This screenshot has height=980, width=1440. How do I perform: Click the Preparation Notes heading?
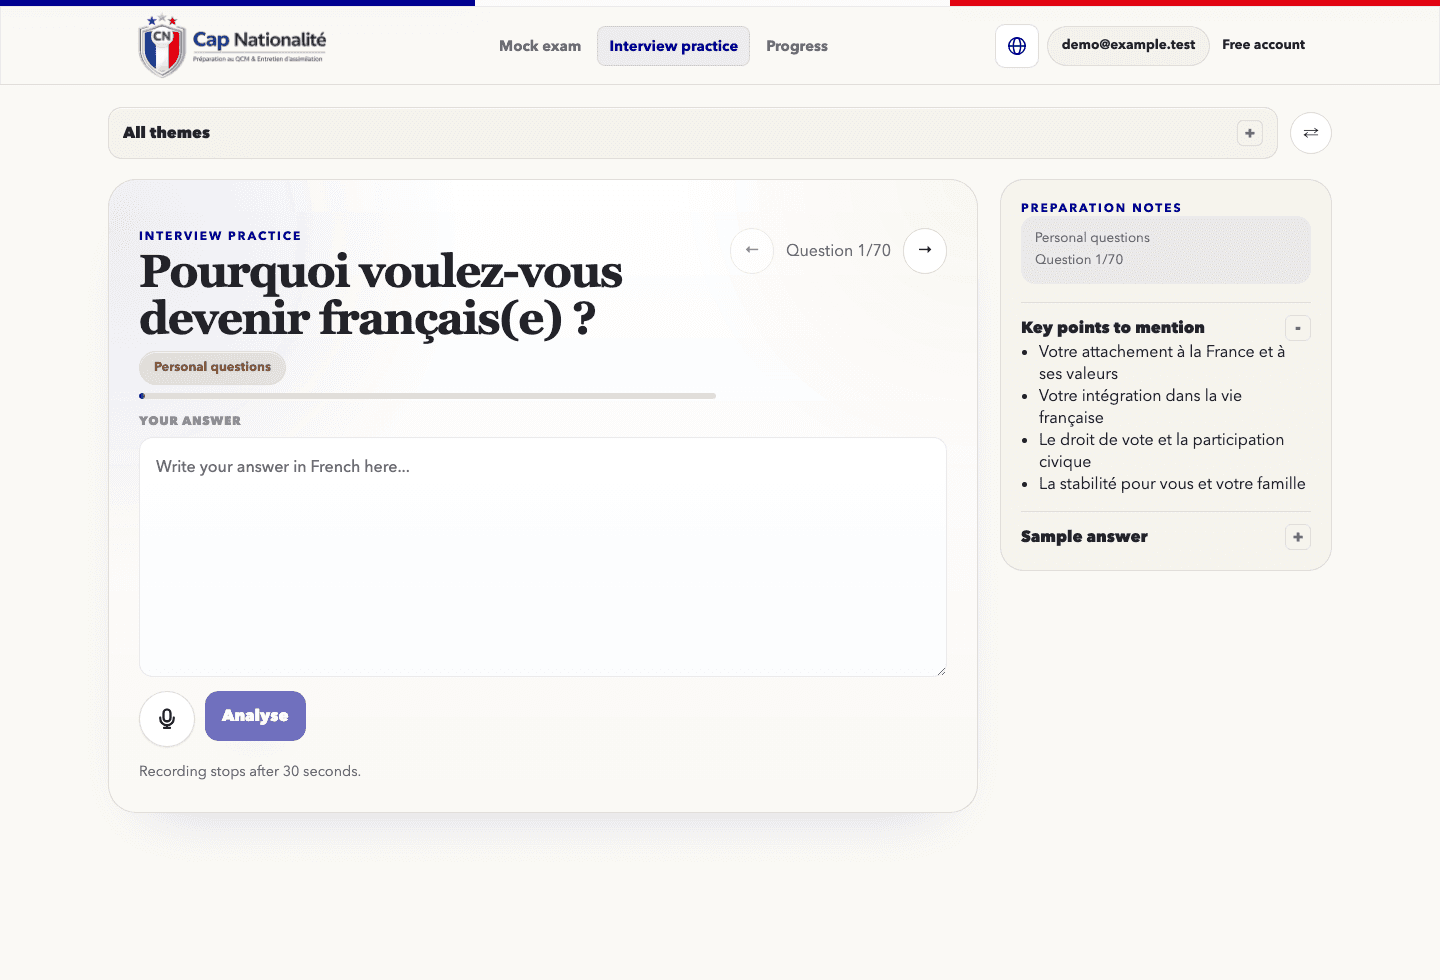click(x=1101, y=208)
